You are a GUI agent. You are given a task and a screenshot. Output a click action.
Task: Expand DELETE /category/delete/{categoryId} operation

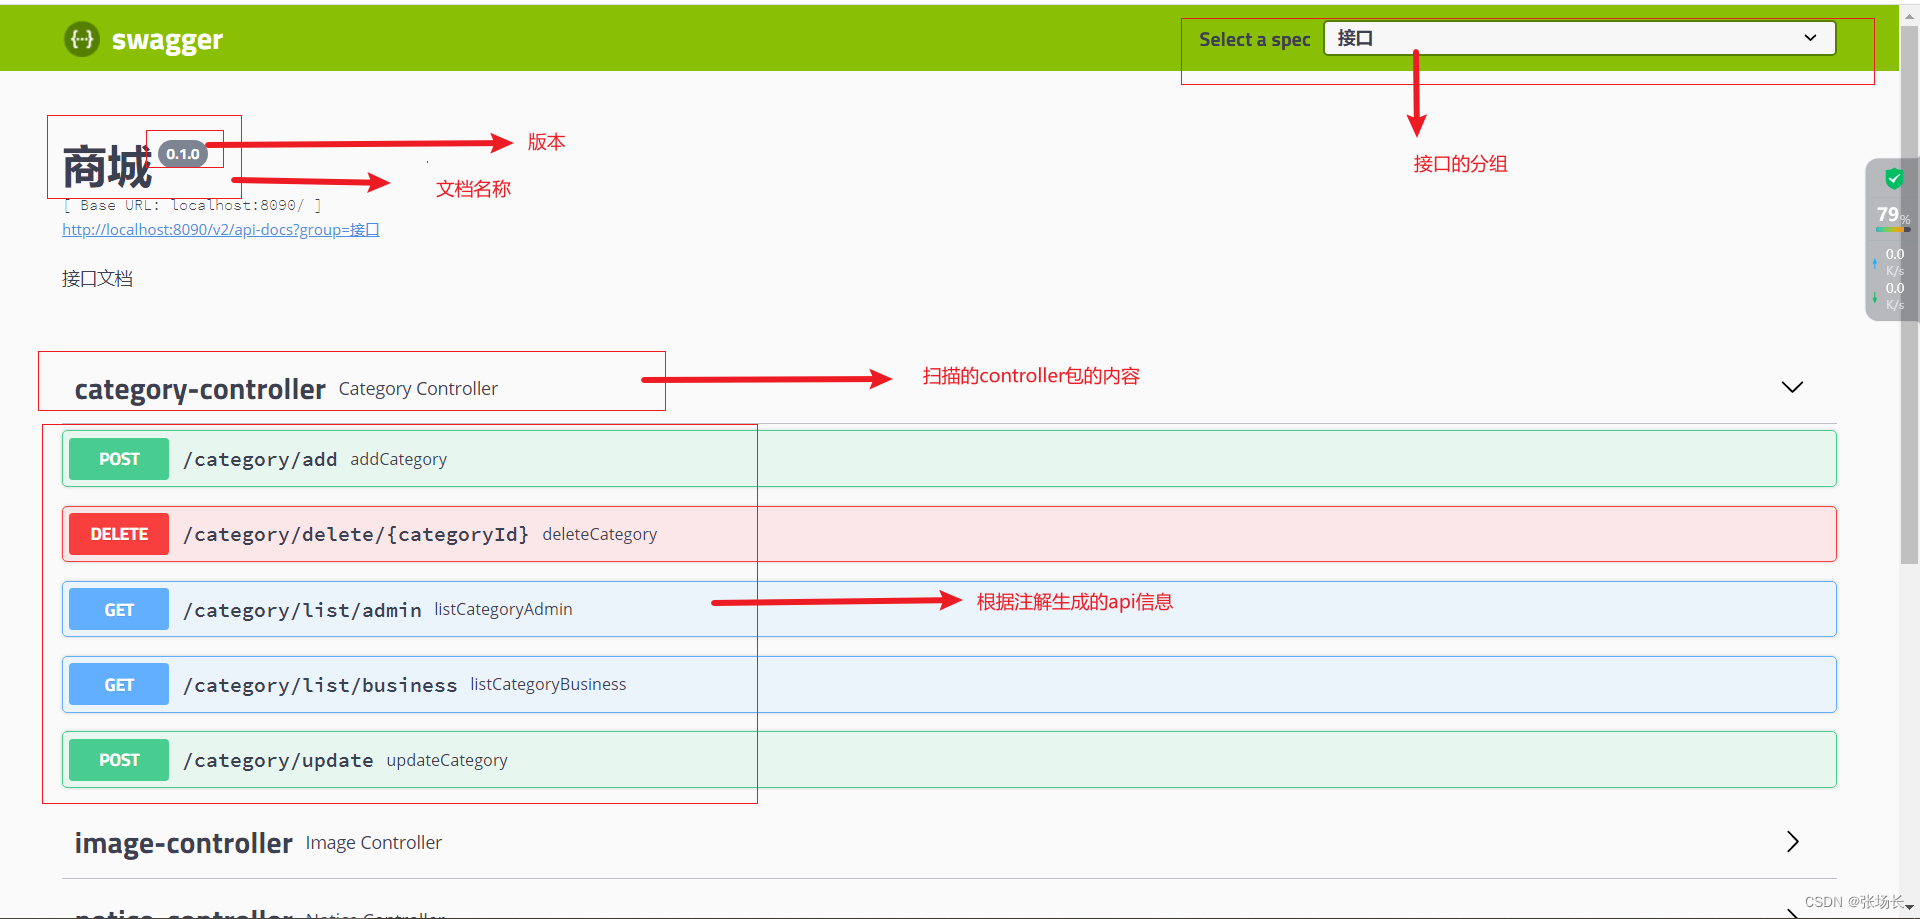(949, 534)
